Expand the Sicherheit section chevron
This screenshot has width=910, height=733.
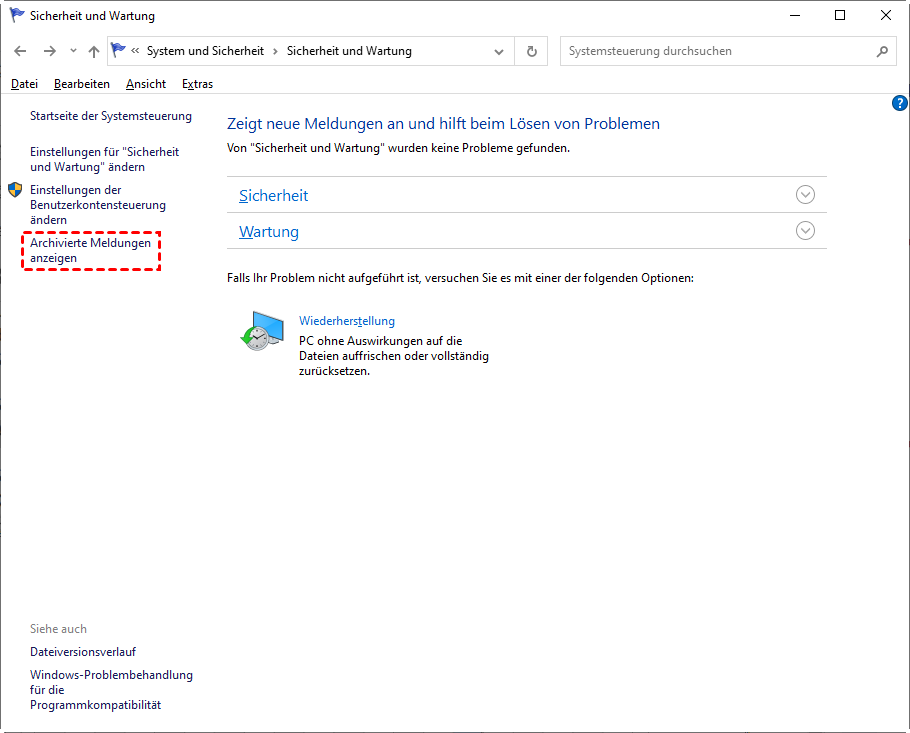tap(805, 194)
